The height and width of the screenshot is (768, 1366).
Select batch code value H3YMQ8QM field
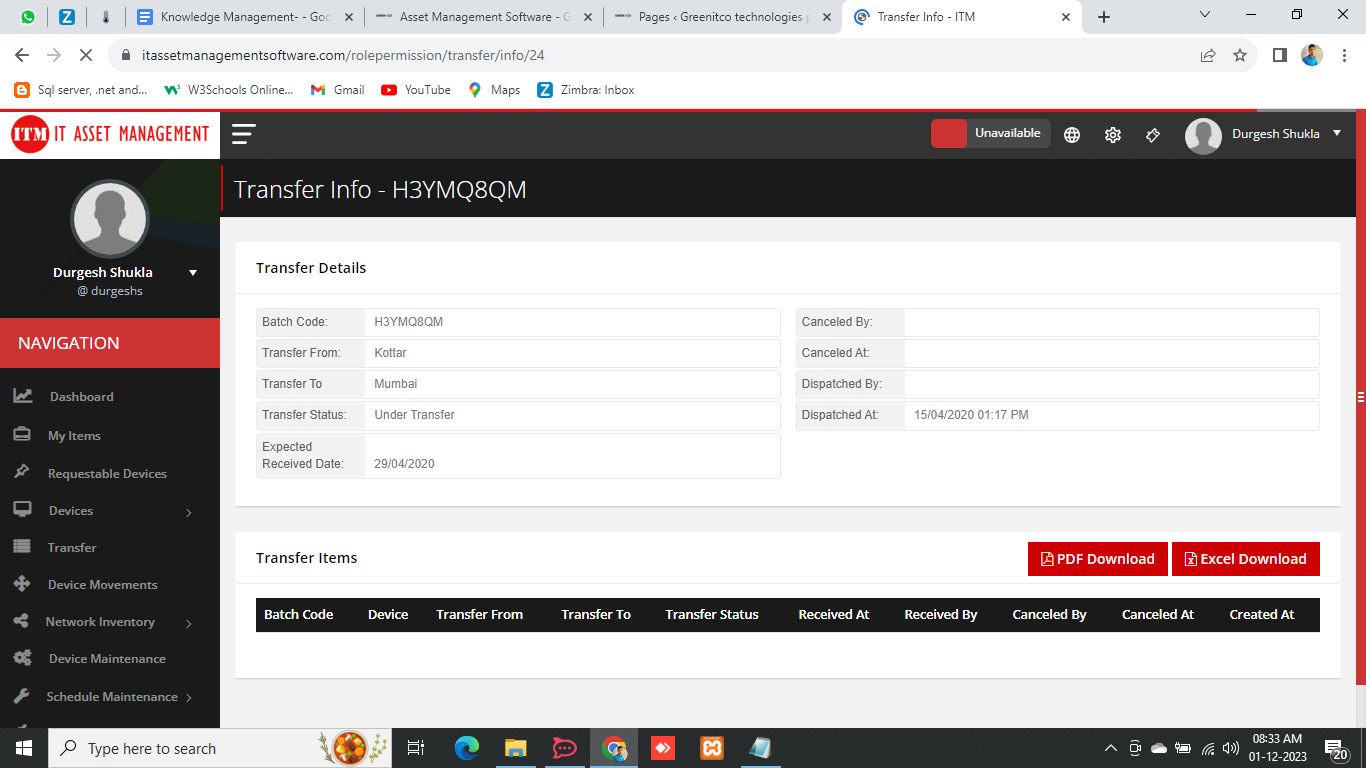(572, 322)
